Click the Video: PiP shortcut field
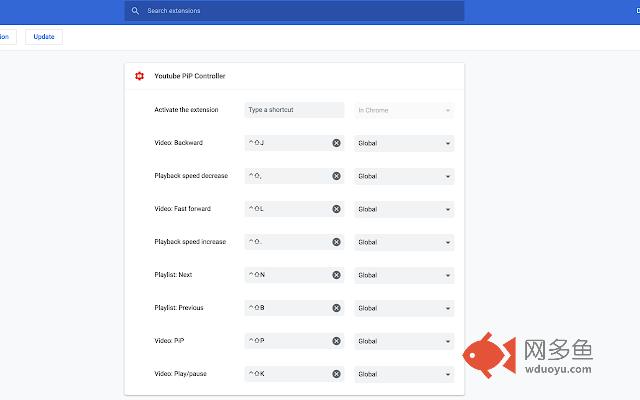This screenshot has width=640, height=400. click(294, 341)
